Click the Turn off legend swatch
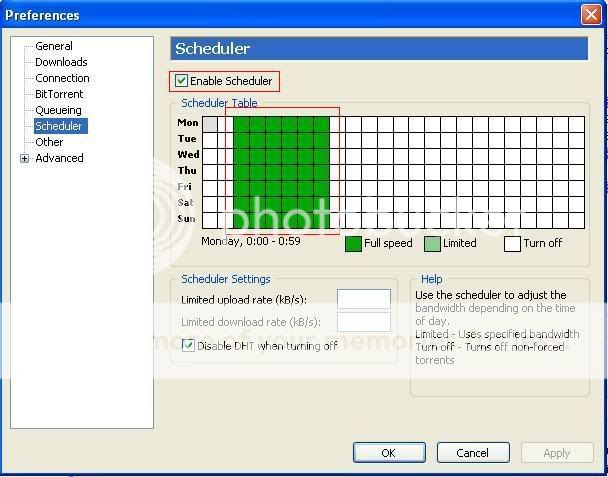 tap(512, 244)
